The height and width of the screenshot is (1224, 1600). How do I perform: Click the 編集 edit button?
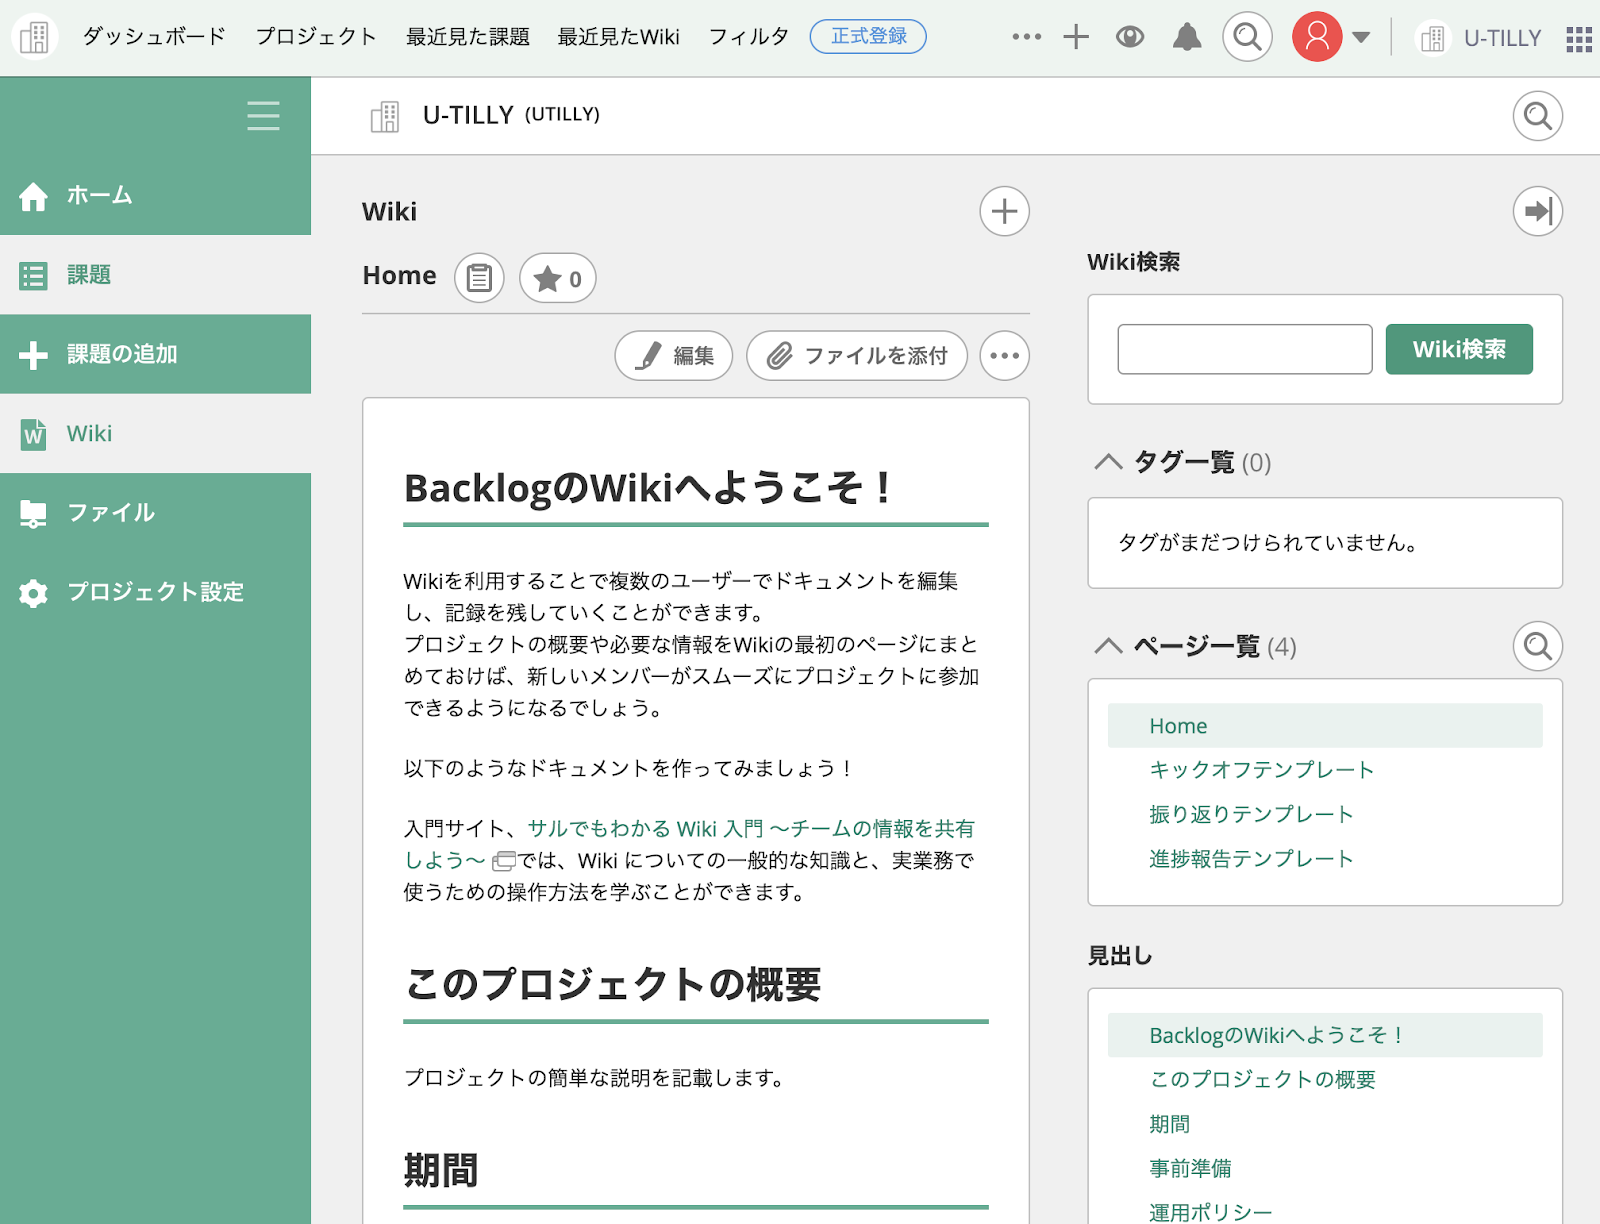click(x=673, y=355)
